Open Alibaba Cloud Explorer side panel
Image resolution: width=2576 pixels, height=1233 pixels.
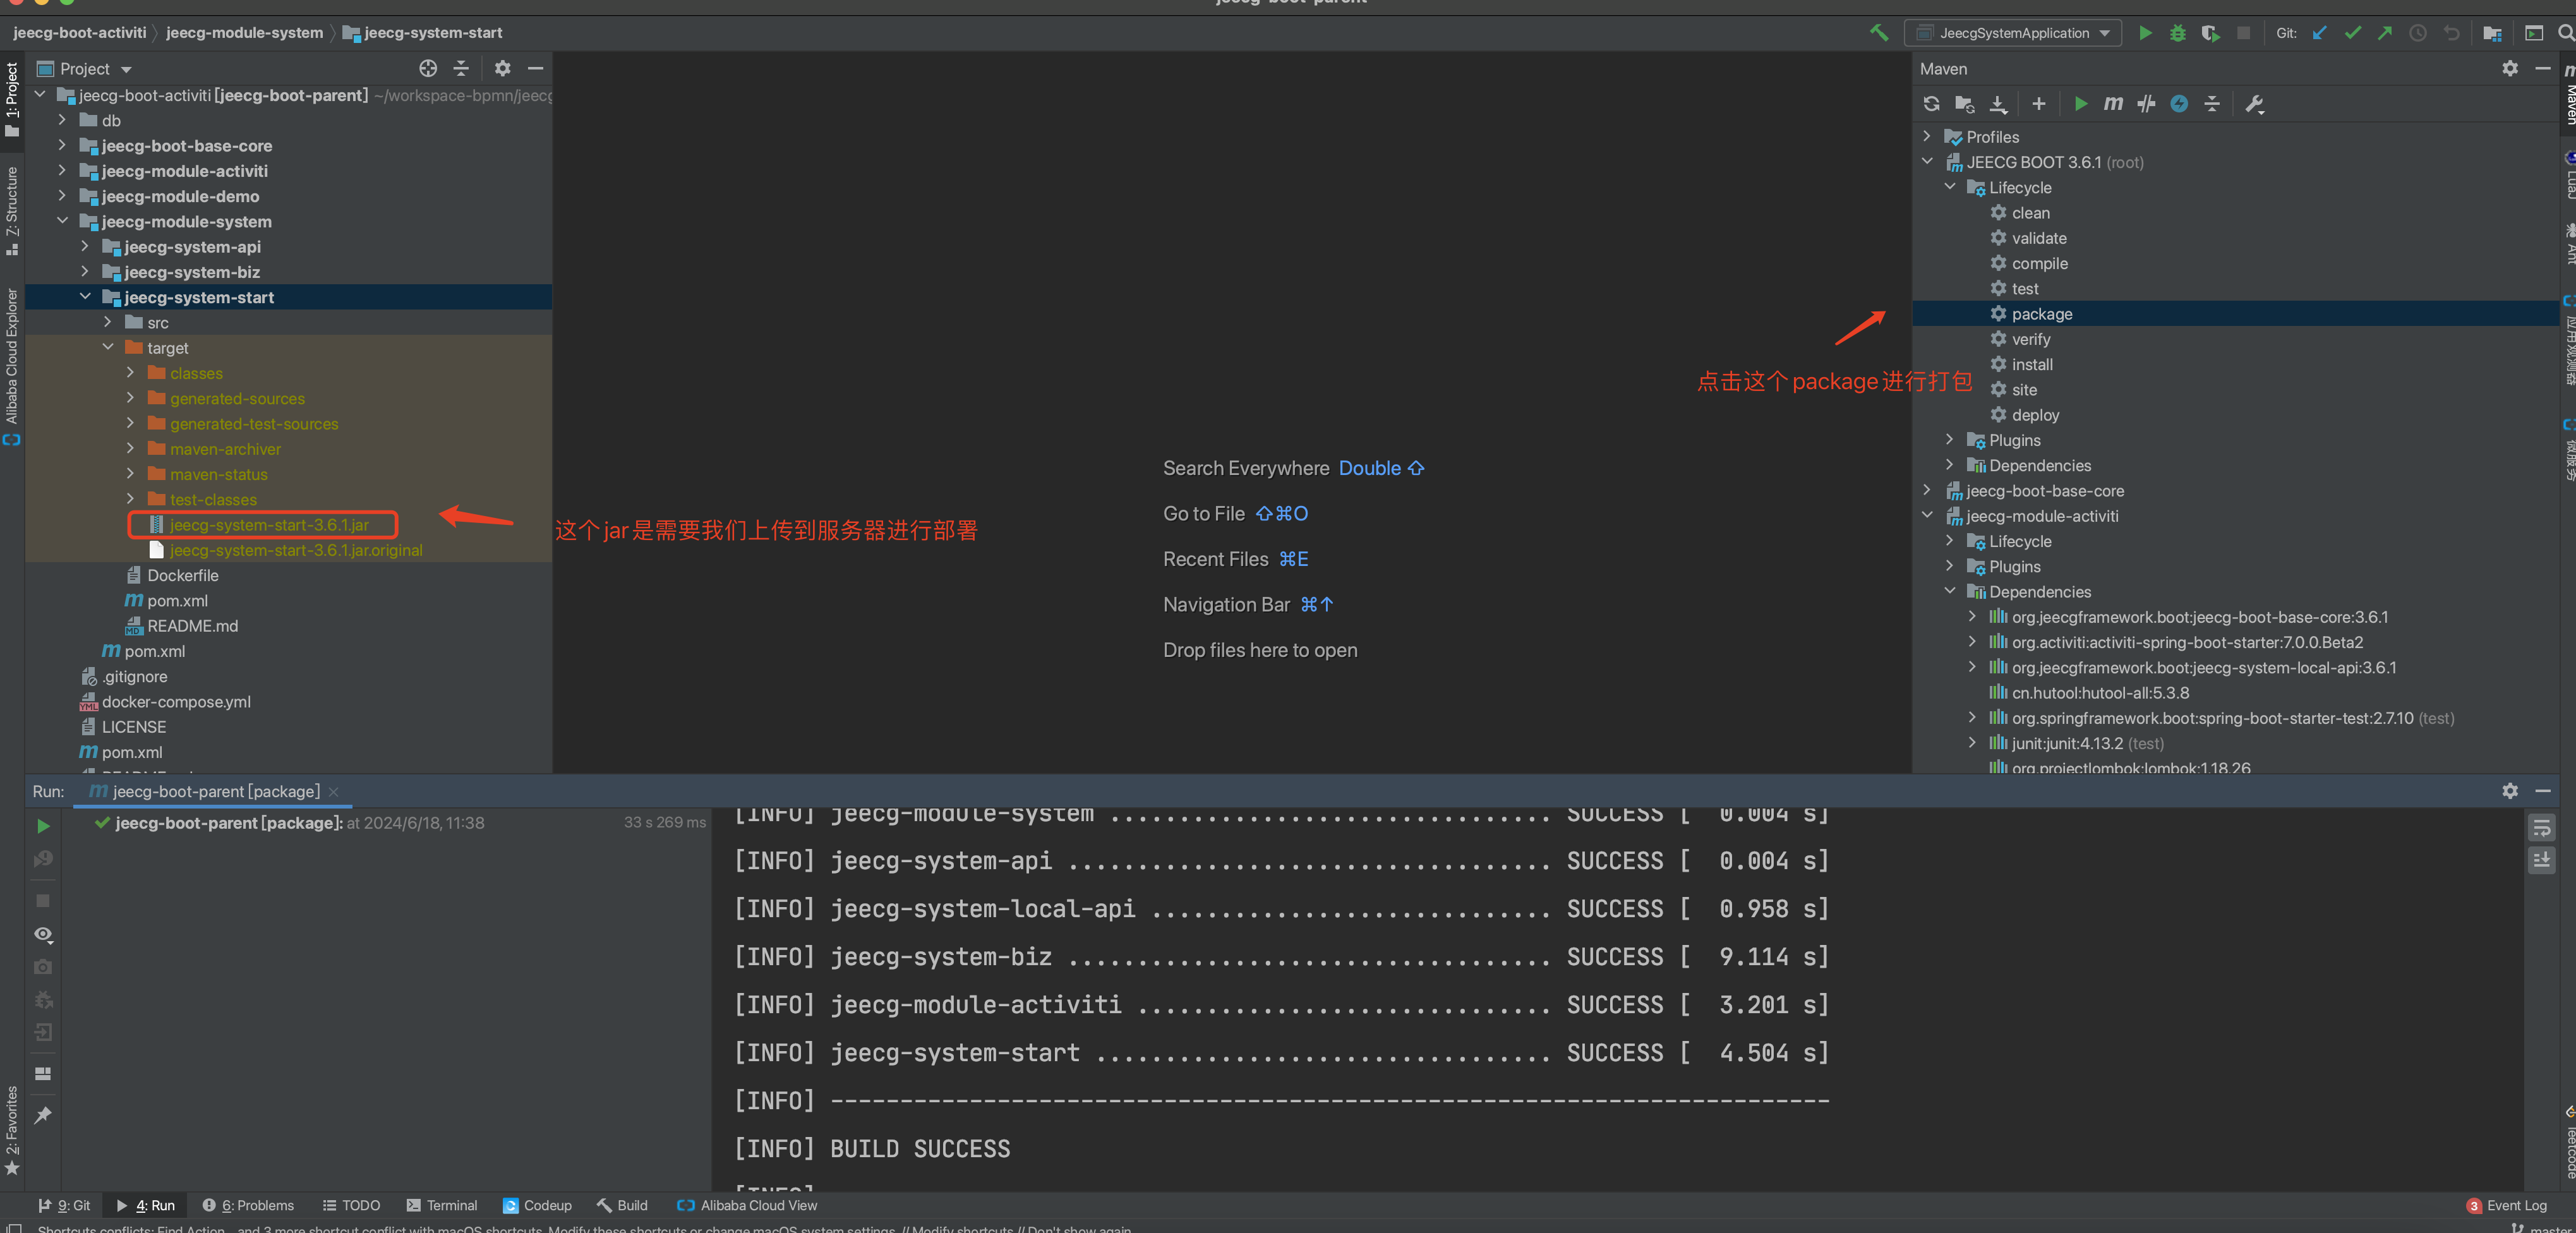[x=12, y=366]
